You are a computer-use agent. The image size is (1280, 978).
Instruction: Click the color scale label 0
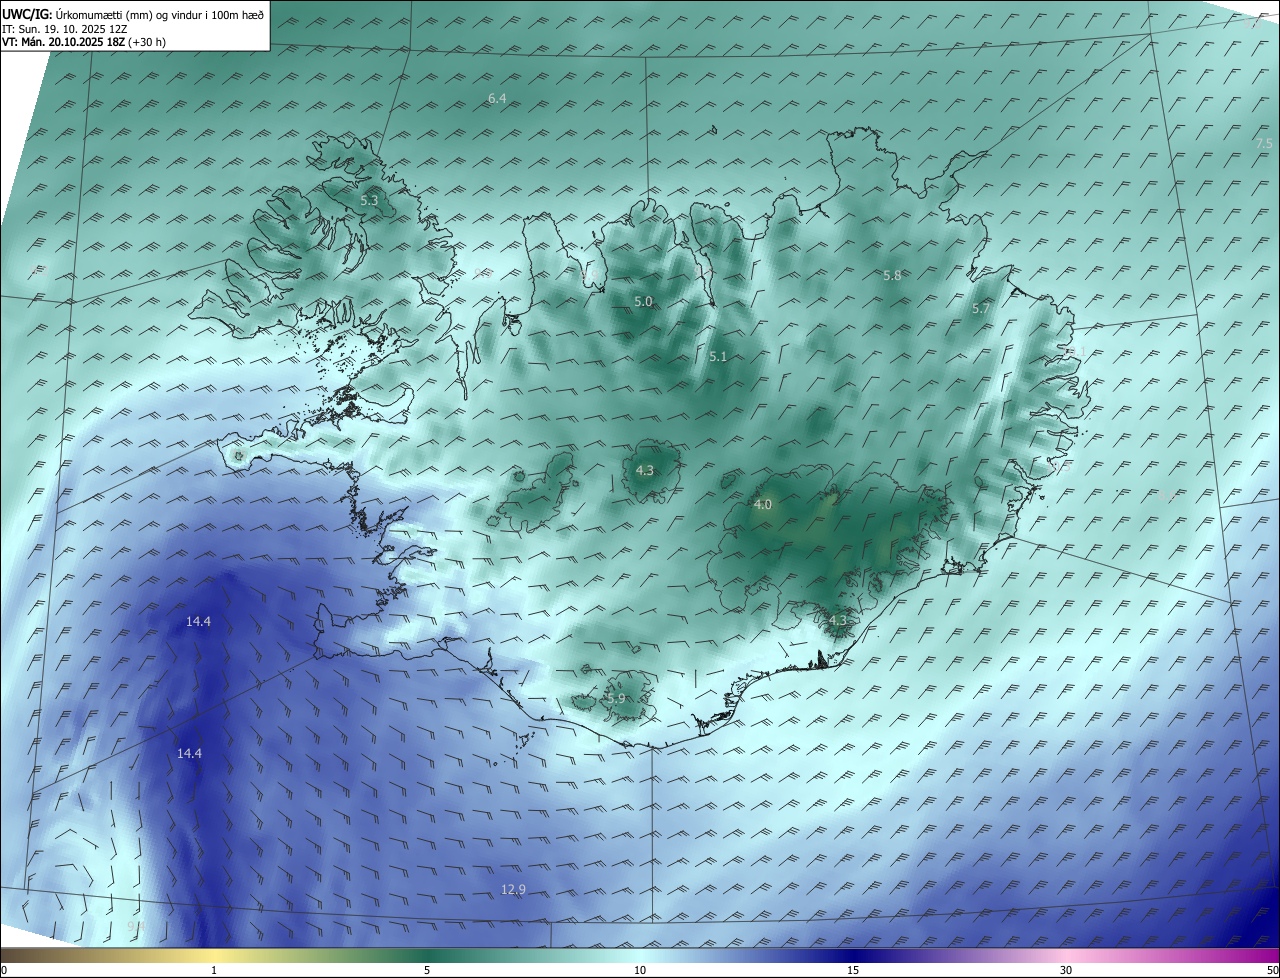[3, 970]
